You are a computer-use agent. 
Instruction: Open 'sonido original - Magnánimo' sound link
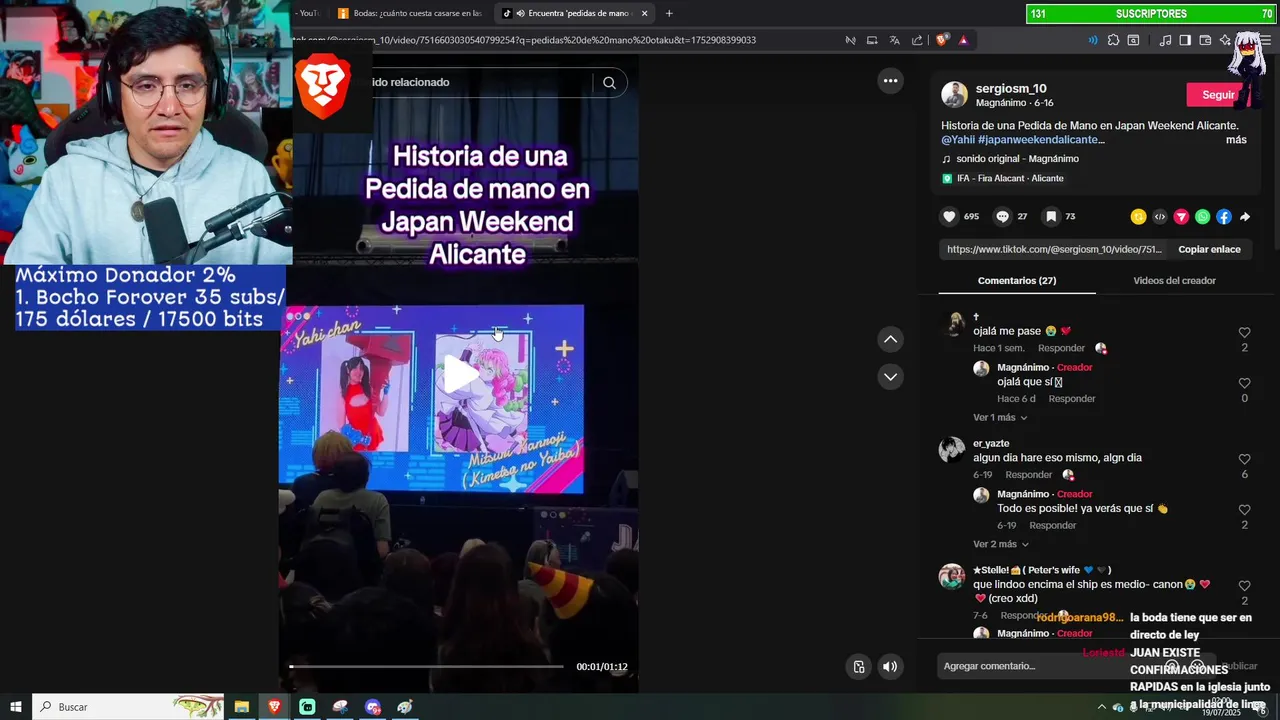[1017, 159]
